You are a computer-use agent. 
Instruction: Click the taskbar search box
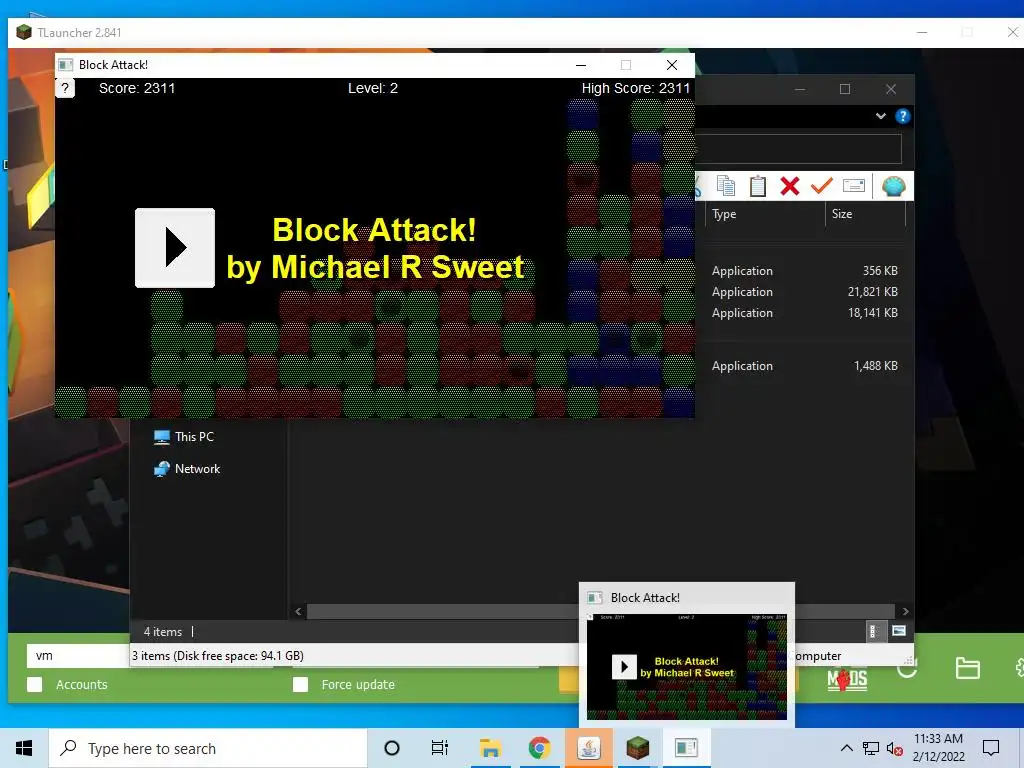tap(208, 748)
